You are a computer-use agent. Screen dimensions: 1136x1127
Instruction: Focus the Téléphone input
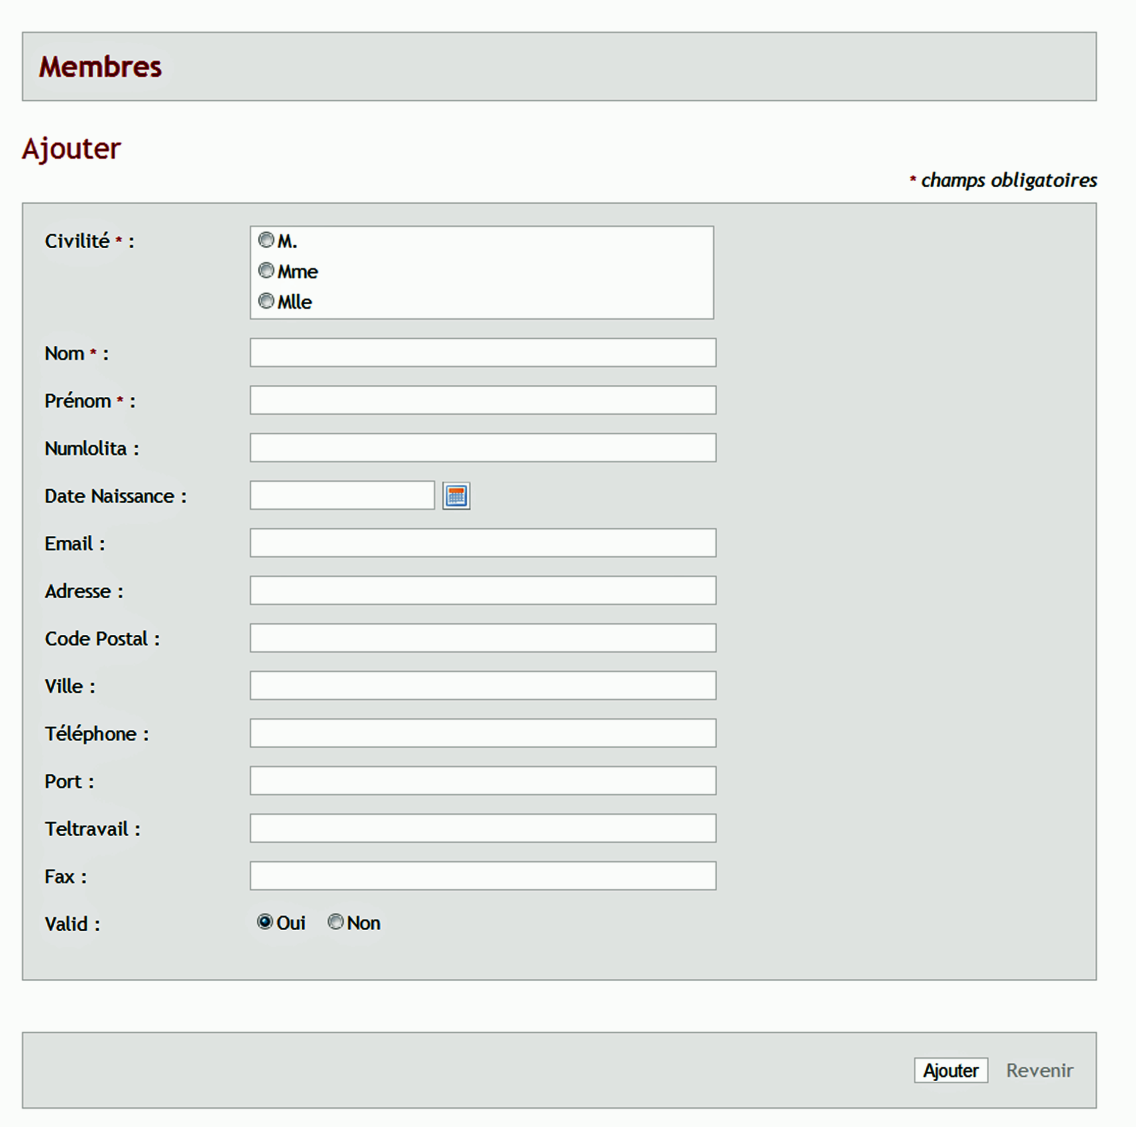483,733
